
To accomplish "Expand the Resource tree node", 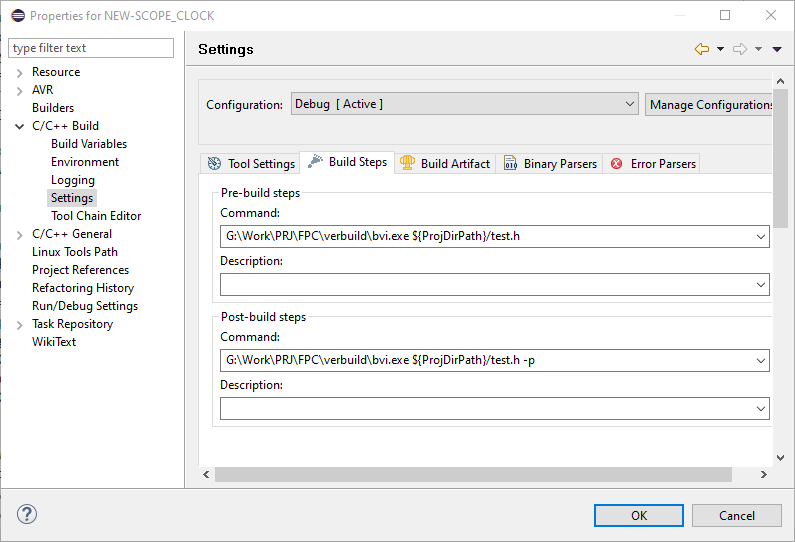I will pos(20,72).
